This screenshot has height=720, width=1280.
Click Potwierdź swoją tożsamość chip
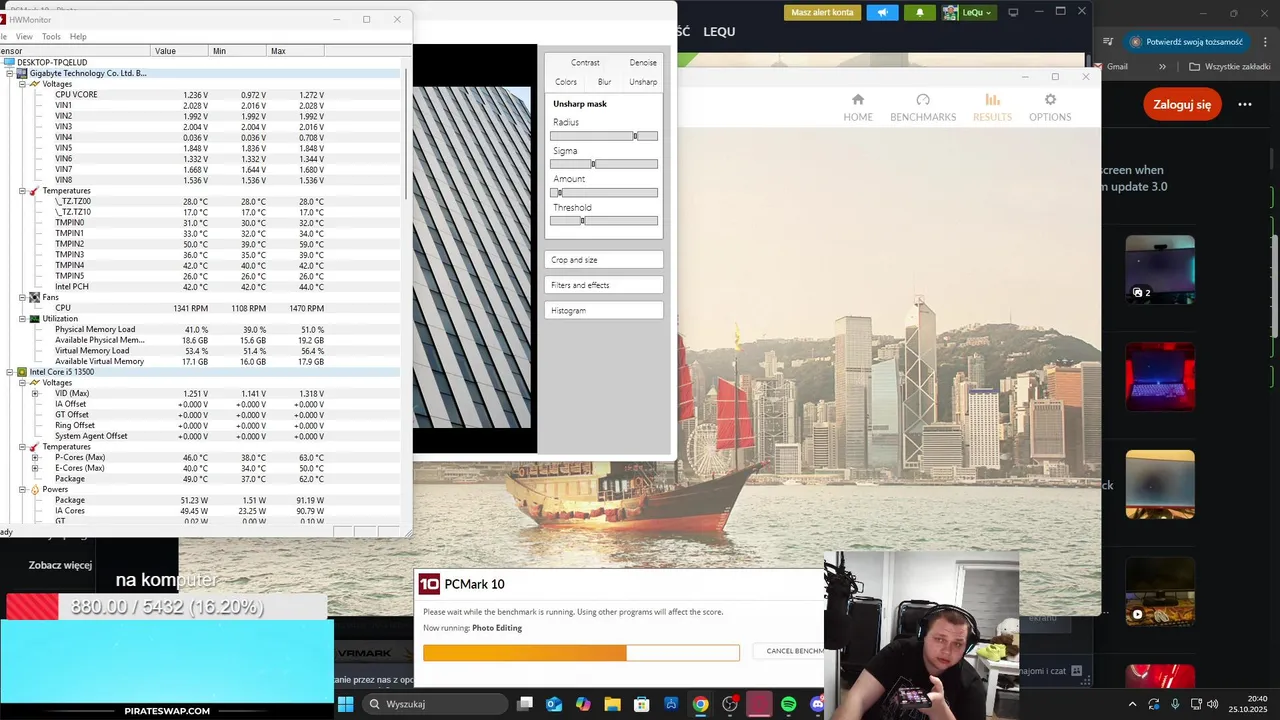[1187, 42]
